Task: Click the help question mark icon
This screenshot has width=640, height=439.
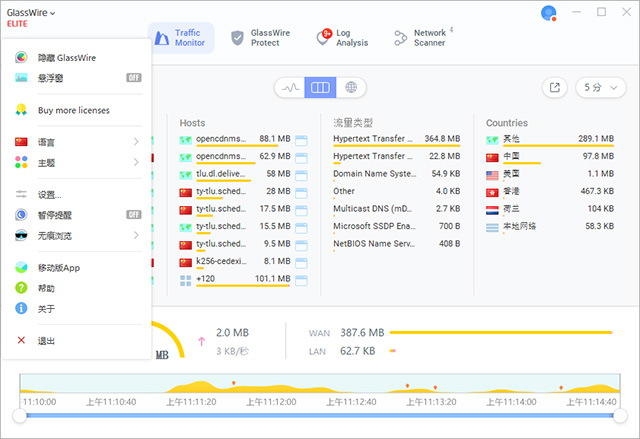Action: (22, 288)
